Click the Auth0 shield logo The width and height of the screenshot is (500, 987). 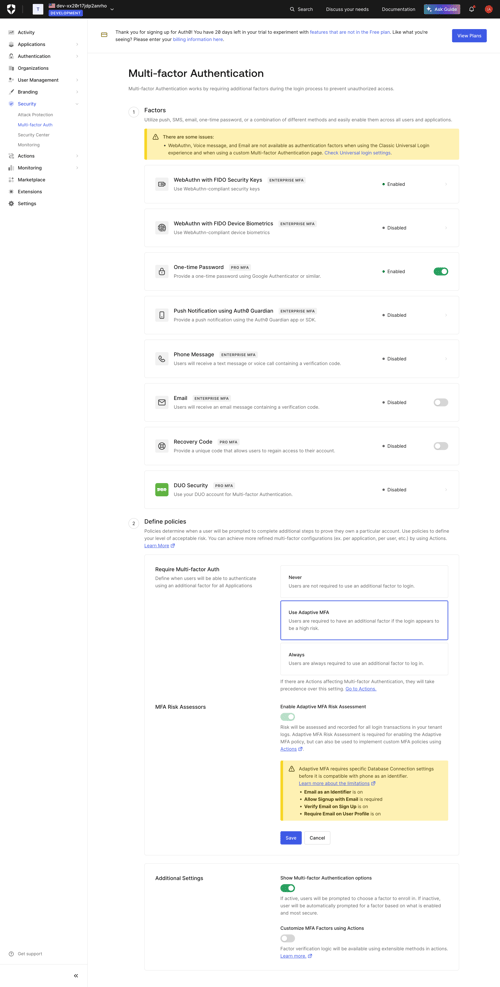12,9
